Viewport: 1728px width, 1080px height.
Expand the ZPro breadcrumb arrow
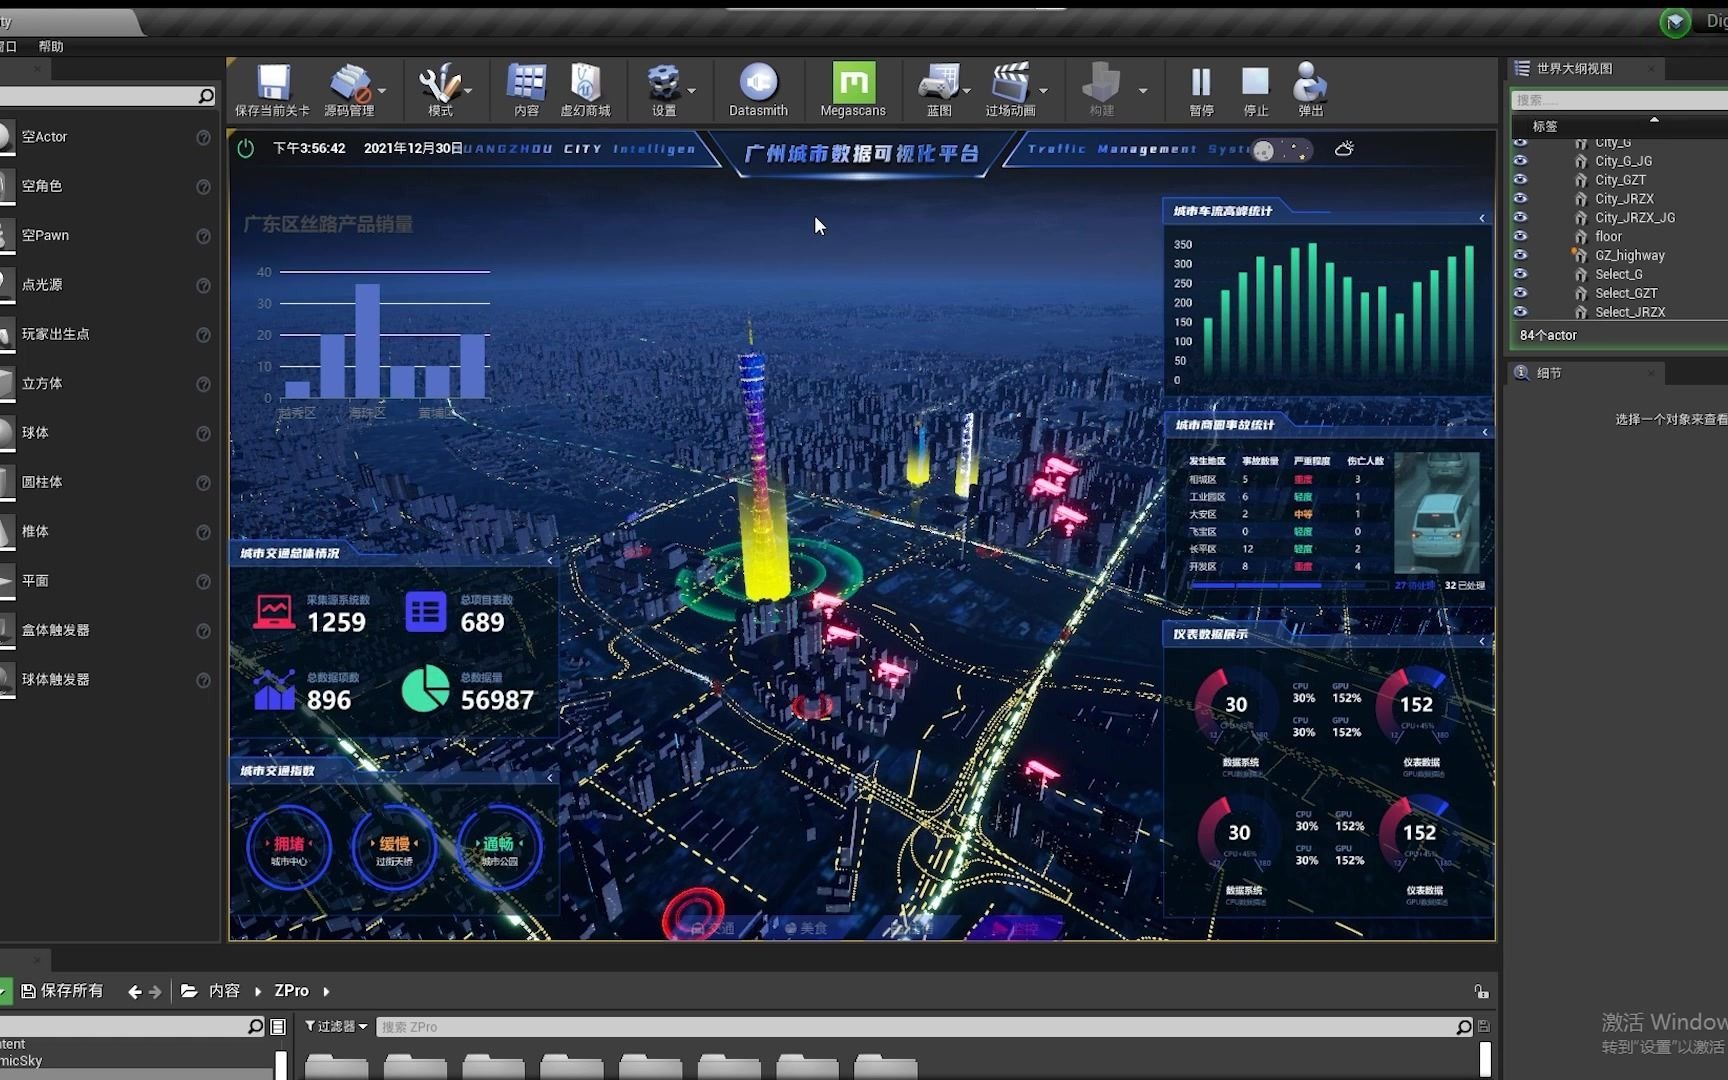pos(326,991)
